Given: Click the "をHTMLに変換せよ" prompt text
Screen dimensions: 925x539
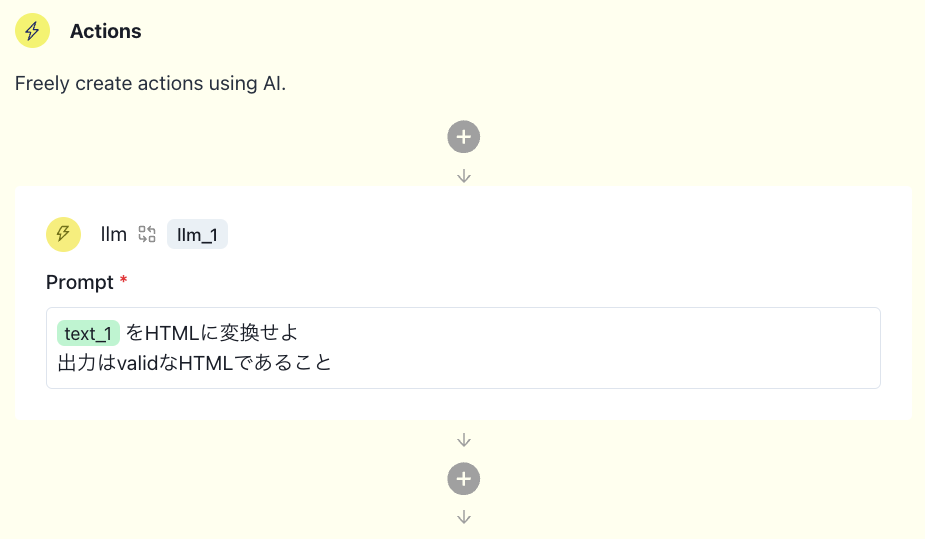Looking at the screenshot, I should (212, 333).
